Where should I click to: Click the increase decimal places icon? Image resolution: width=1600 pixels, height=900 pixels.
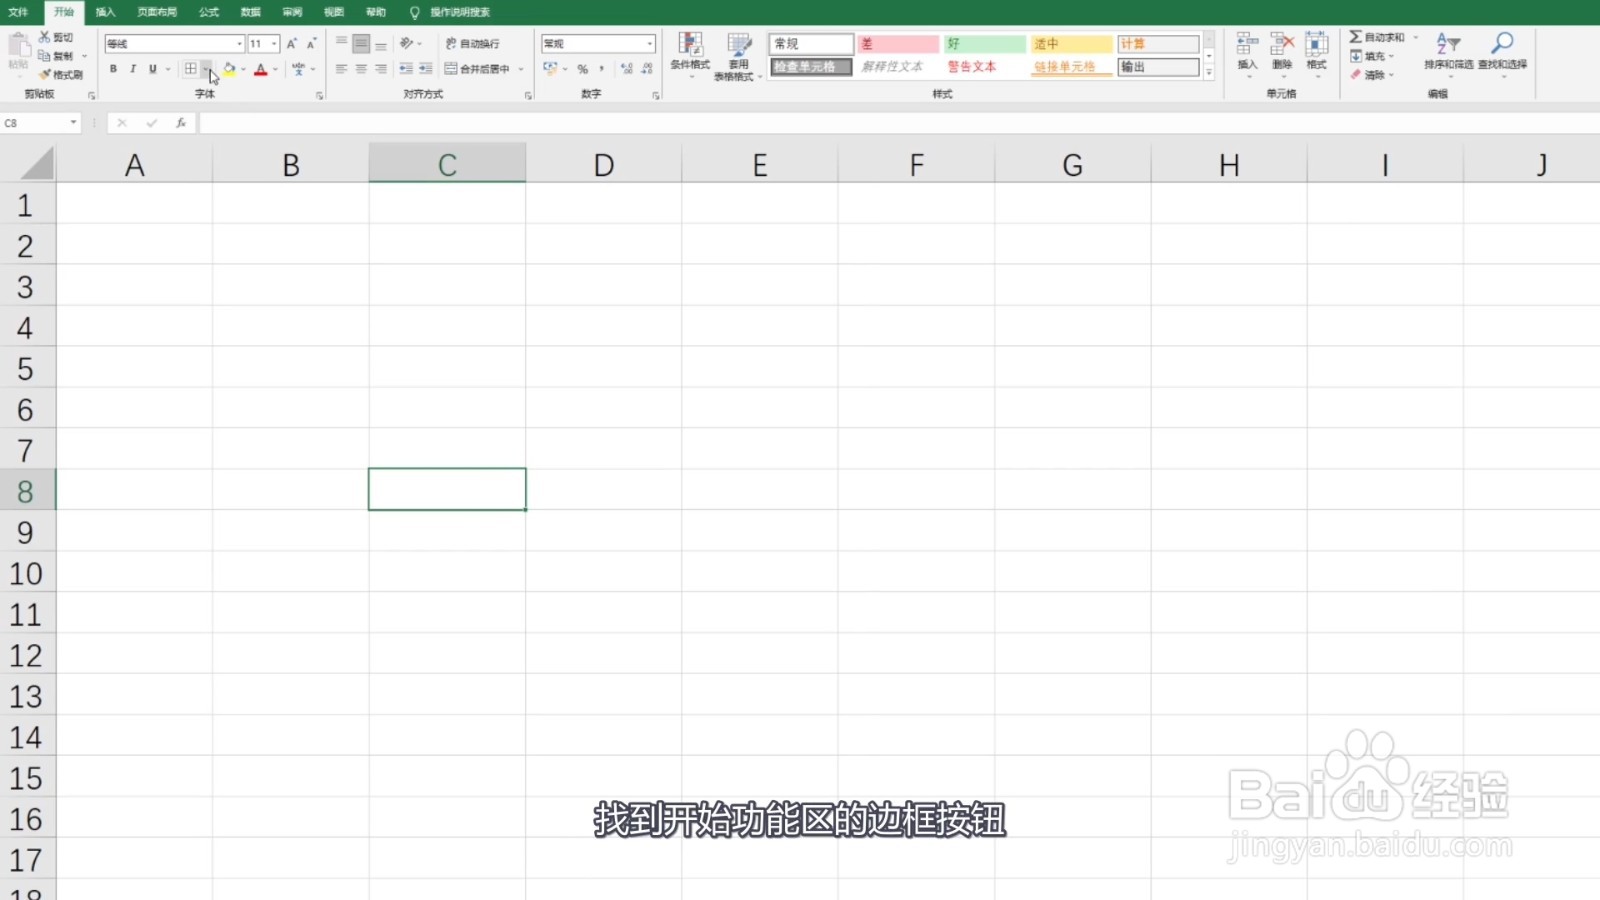[627, 69]
